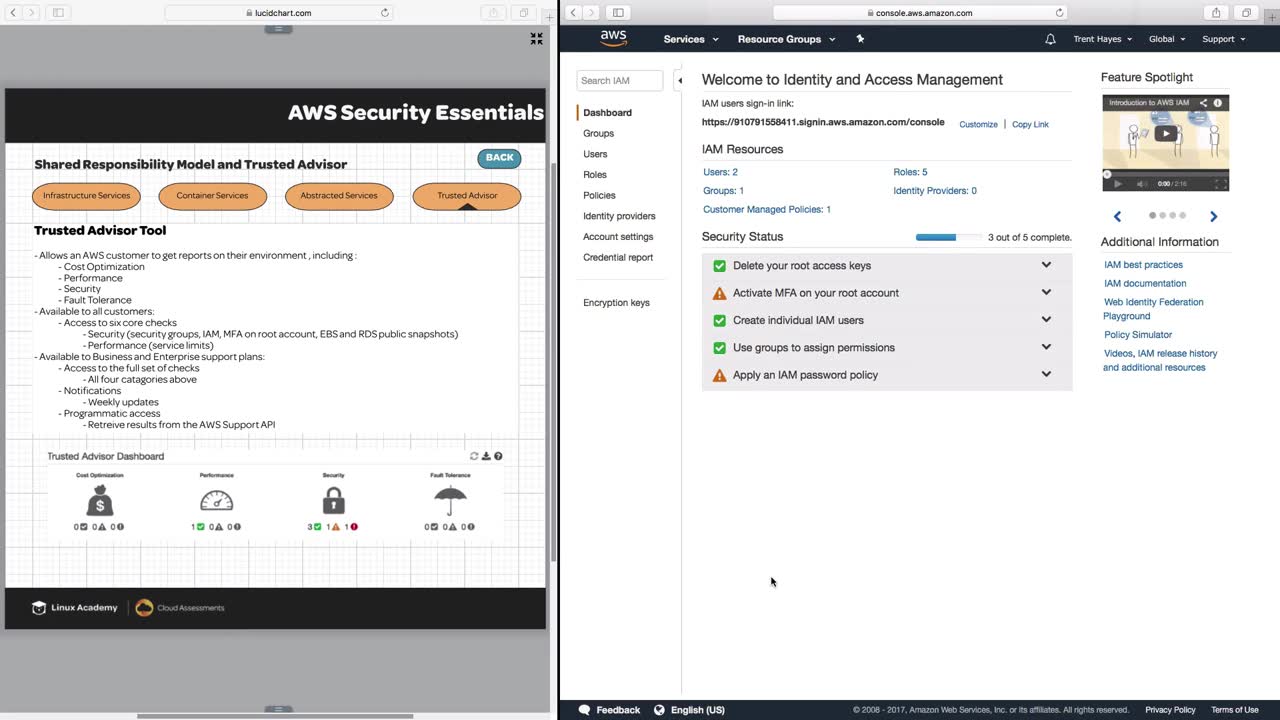1280x720 pixels.
Task: Reload the AWS console page in Safari
Action: 1060,13
